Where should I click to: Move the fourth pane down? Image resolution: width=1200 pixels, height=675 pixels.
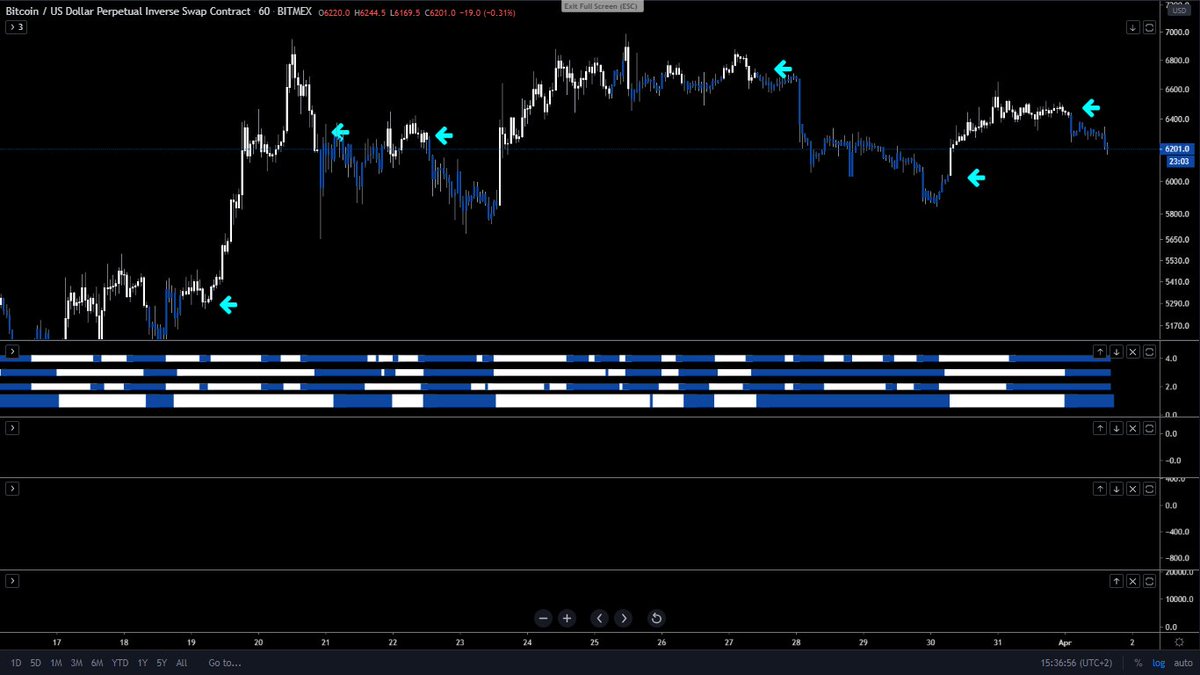click(x=1116, y=489)
